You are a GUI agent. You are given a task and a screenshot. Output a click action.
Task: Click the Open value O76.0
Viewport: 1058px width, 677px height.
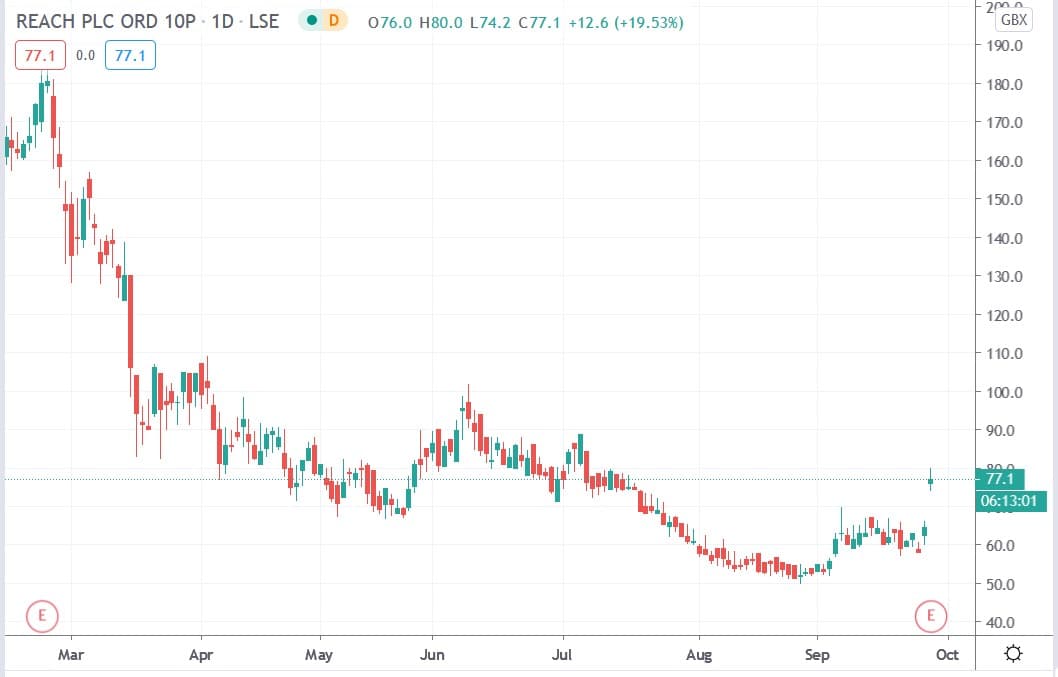(389, 23)
